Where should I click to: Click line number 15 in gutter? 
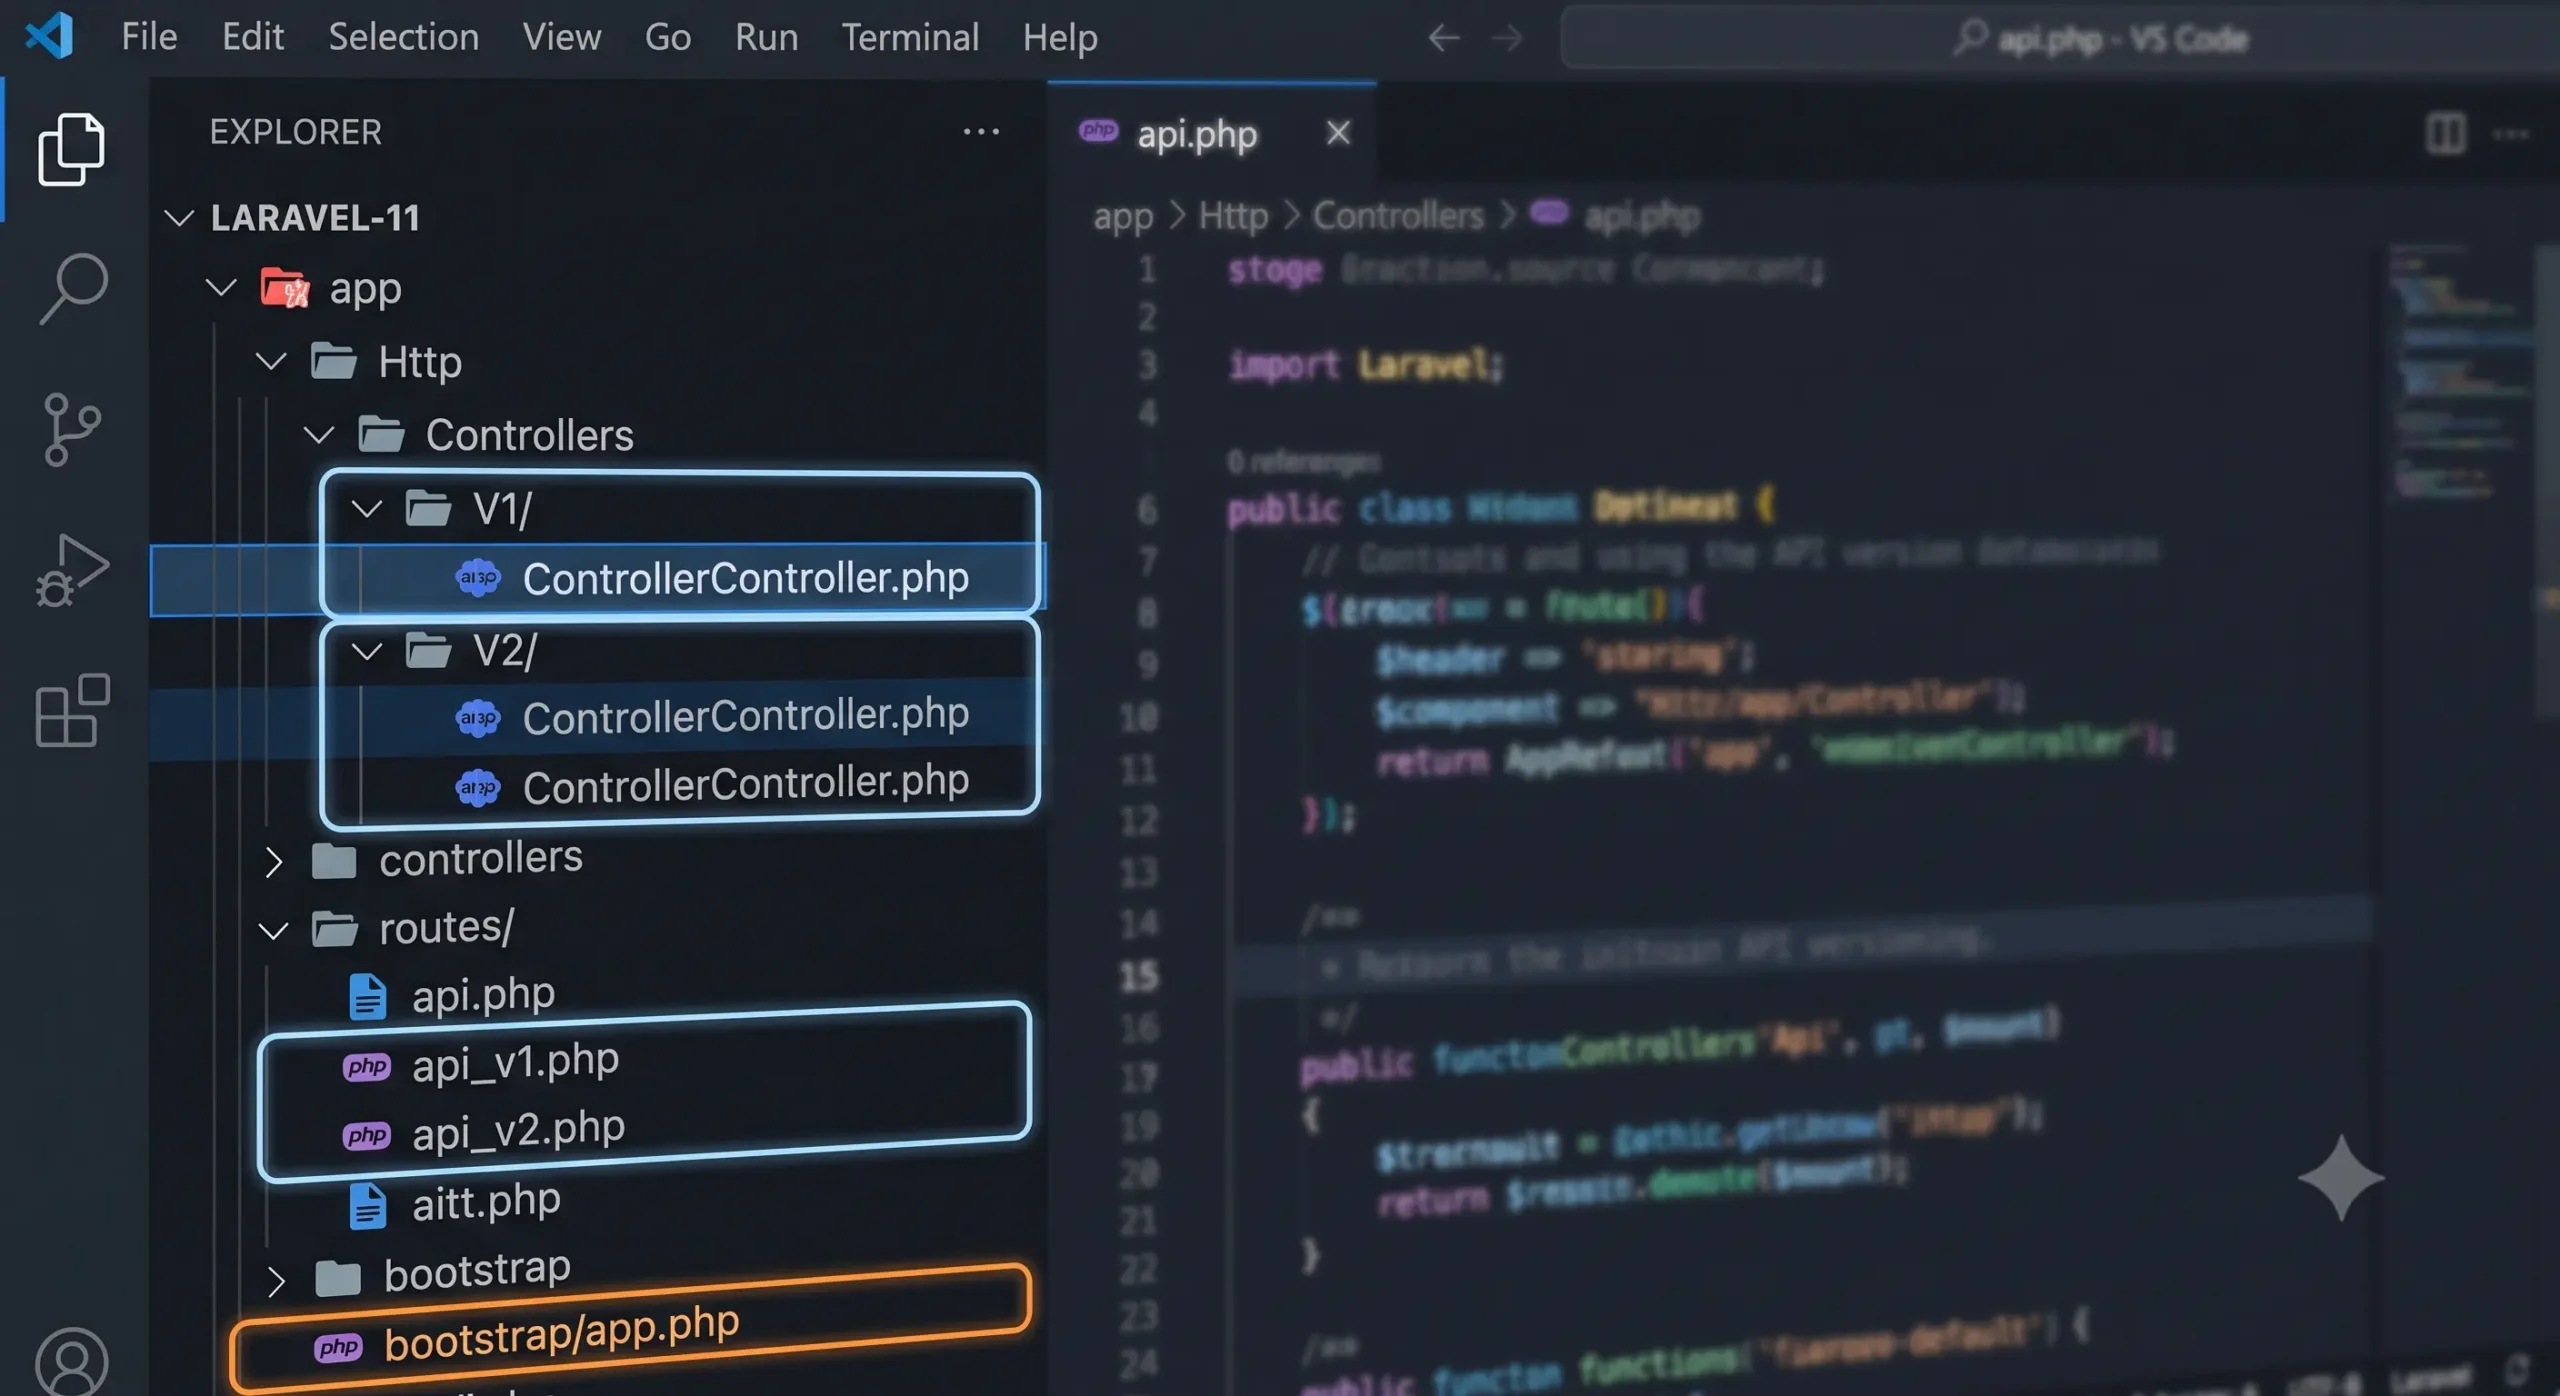pyautogui.click(x=1139, y=975)
